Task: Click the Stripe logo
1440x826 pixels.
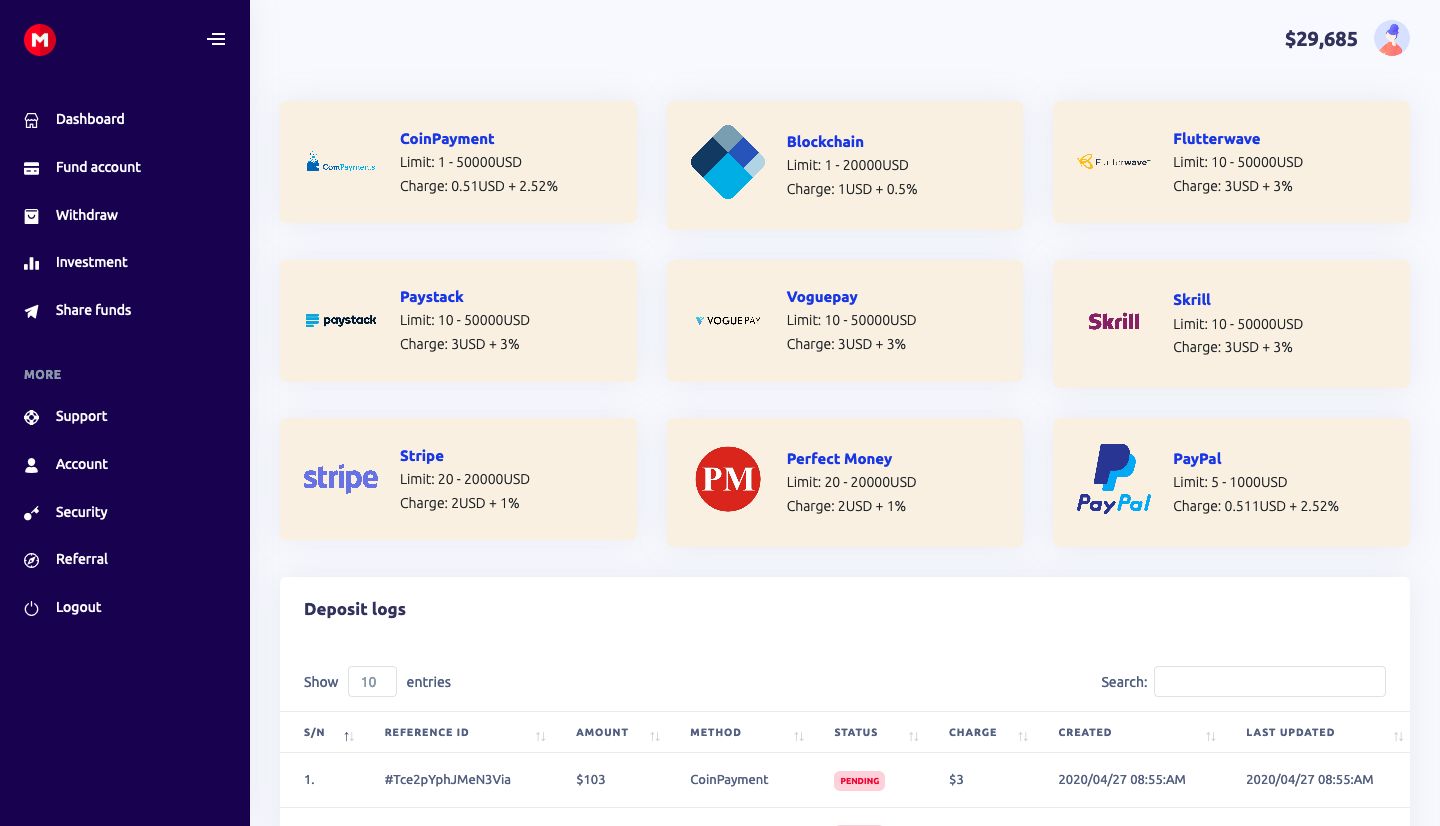Action: pyautogui.click(x=341, y=479)
